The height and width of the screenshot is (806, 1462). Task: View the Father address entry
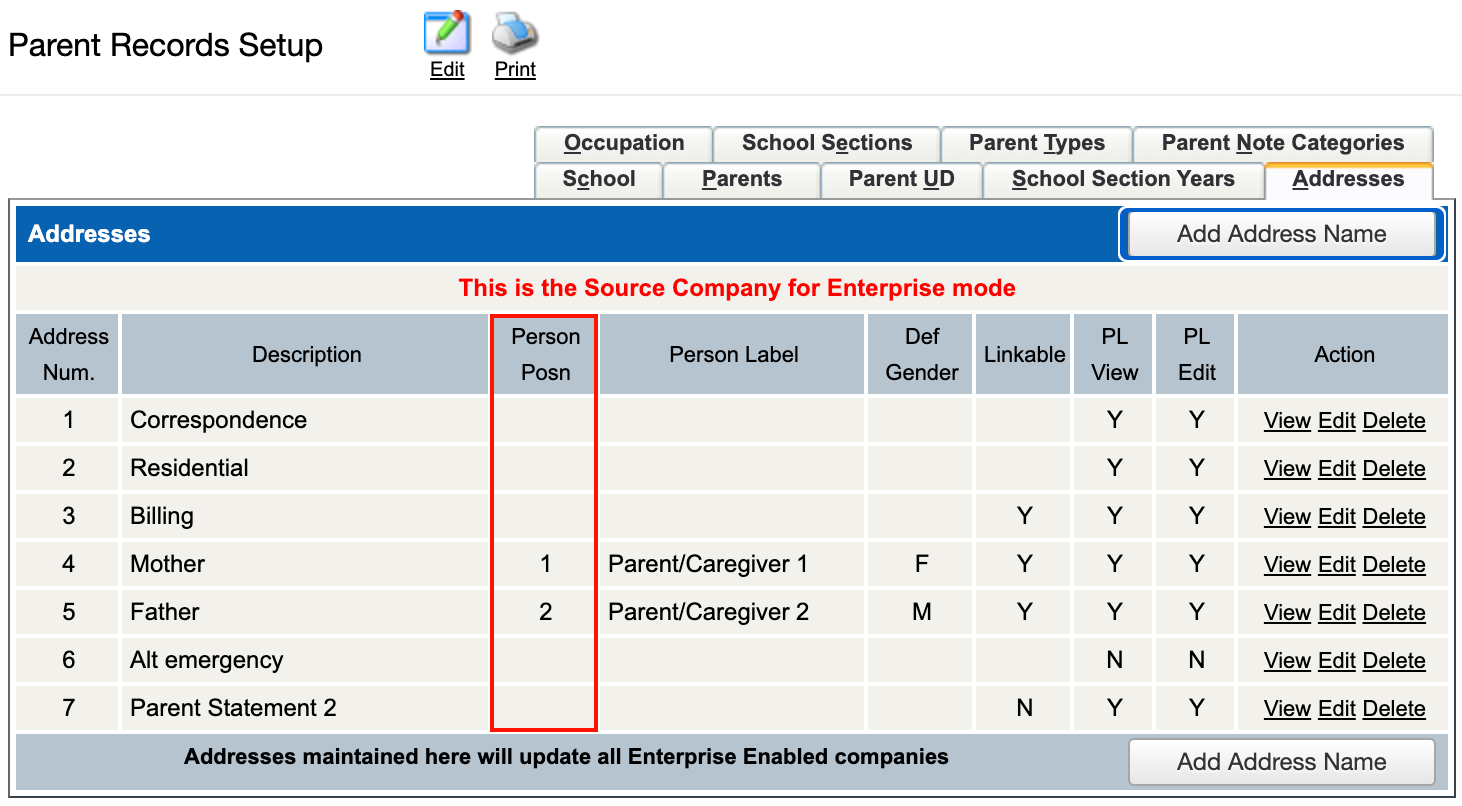coord(1287,613)
